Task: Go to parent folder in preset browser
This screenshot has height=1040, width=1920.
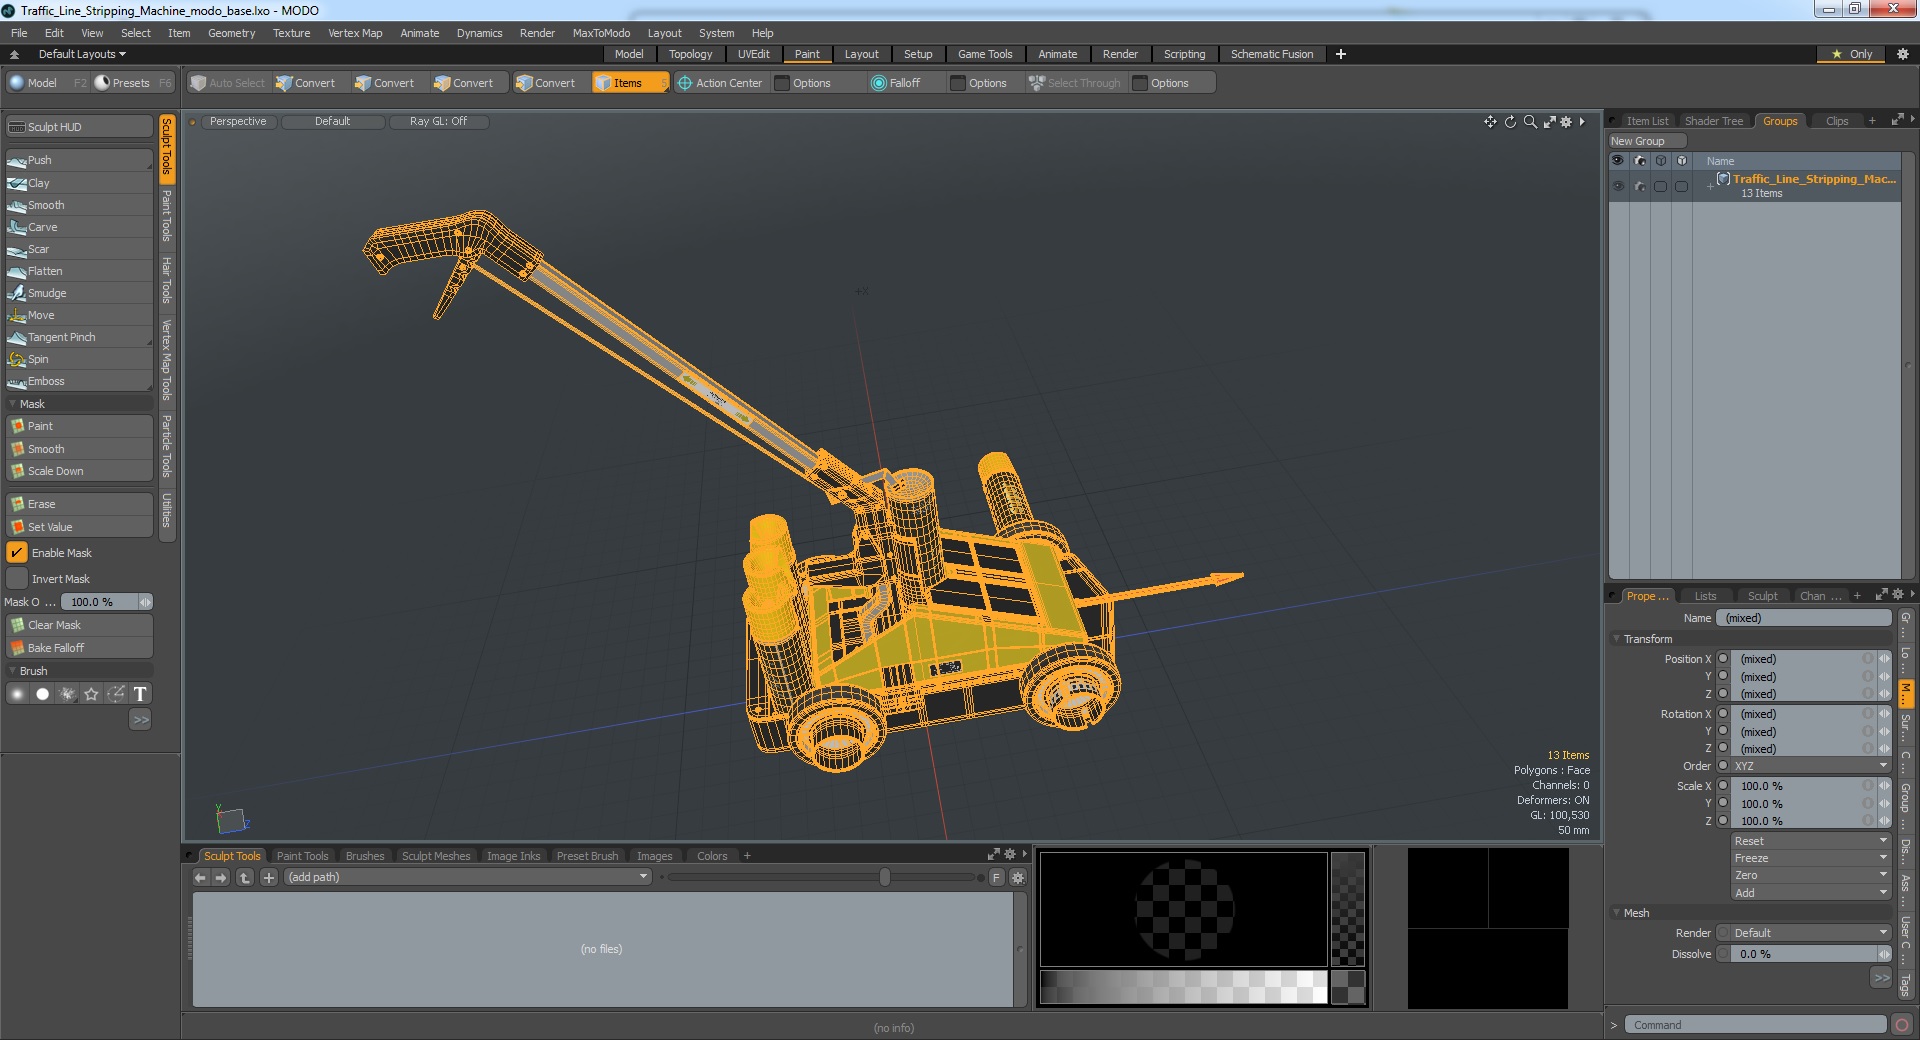Action: pos(245,878)
